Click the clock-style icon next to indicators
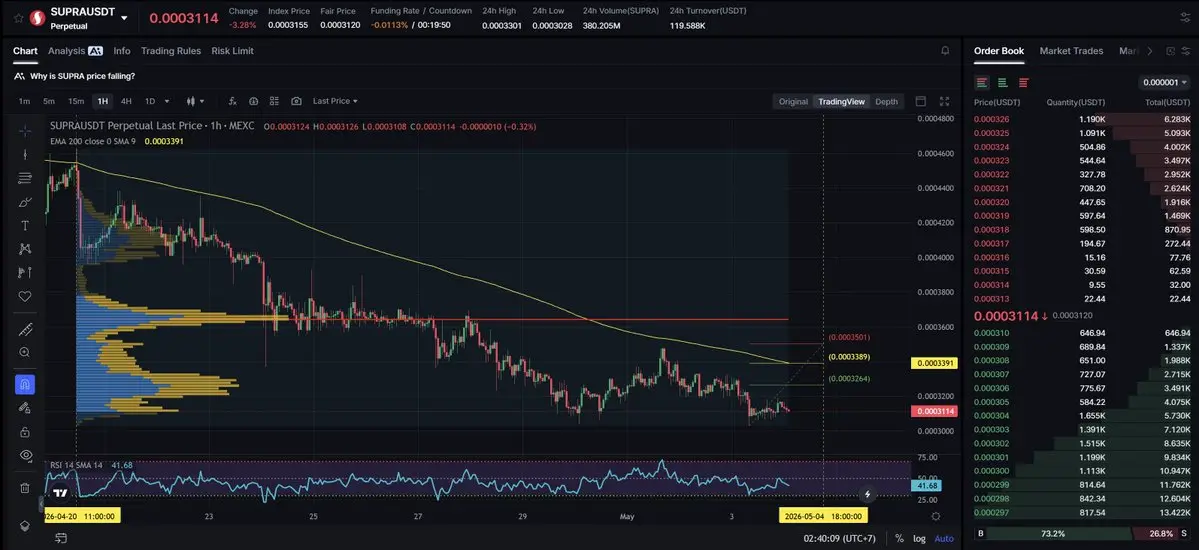 (253, 101)
